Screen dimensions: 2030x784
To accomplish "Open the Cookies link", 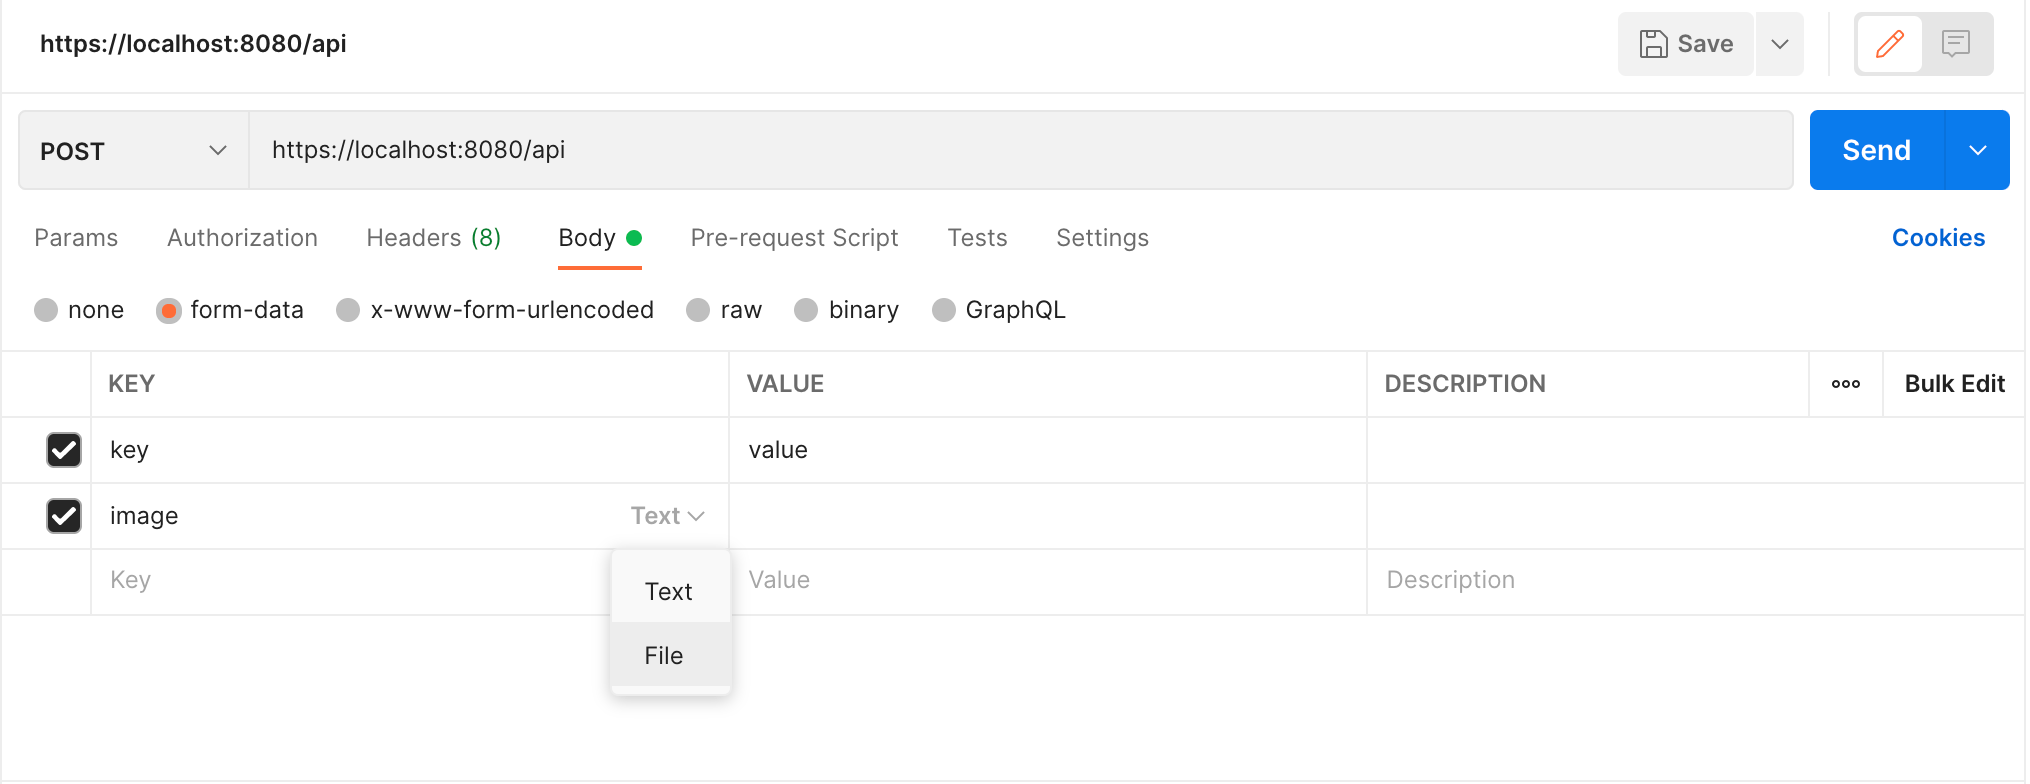I will [1937, 238].
